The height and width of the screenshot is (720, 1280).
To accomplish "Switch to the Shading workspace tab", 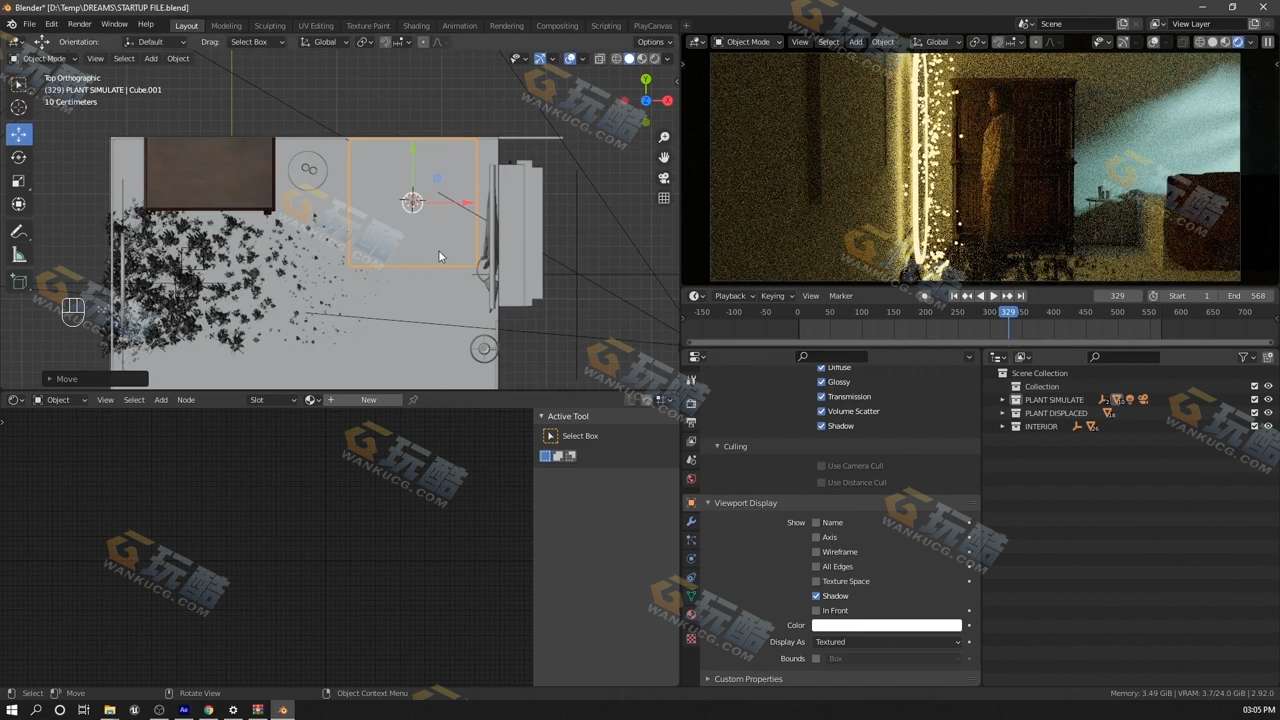I will pos(416,25).
